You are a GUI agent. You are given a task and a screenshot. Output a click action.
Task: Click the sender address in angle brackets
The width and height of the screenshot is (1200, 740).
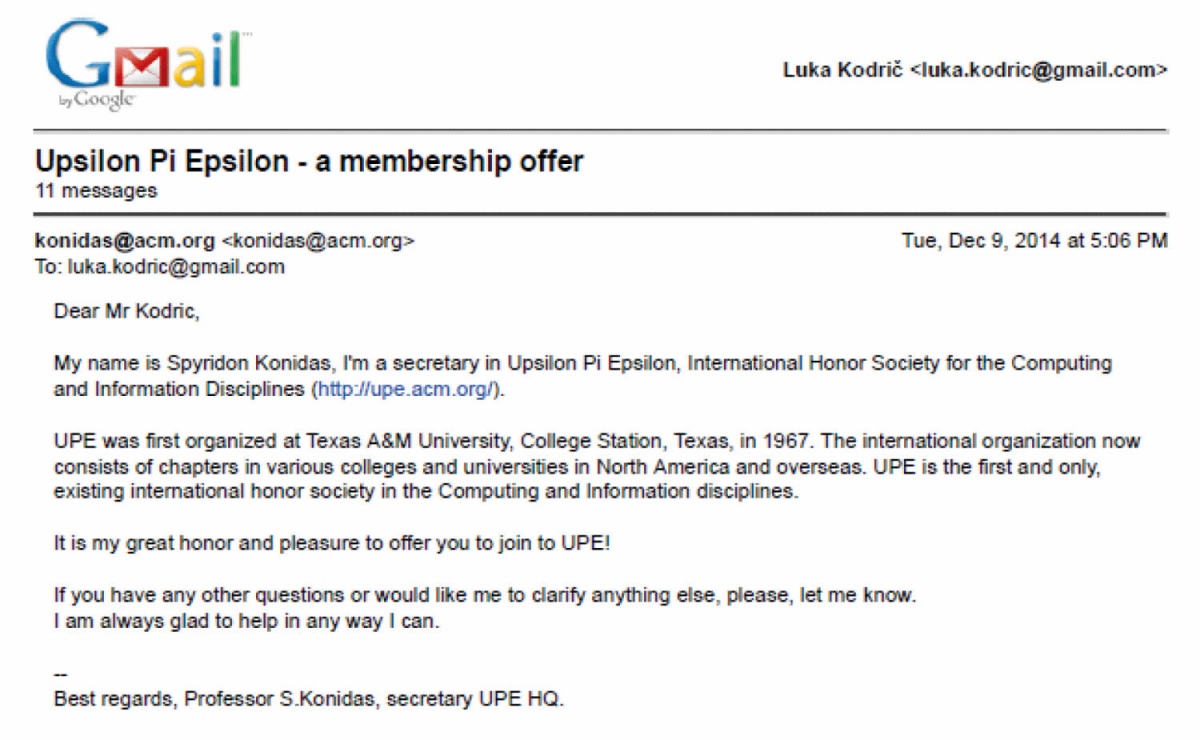[317, 240]
